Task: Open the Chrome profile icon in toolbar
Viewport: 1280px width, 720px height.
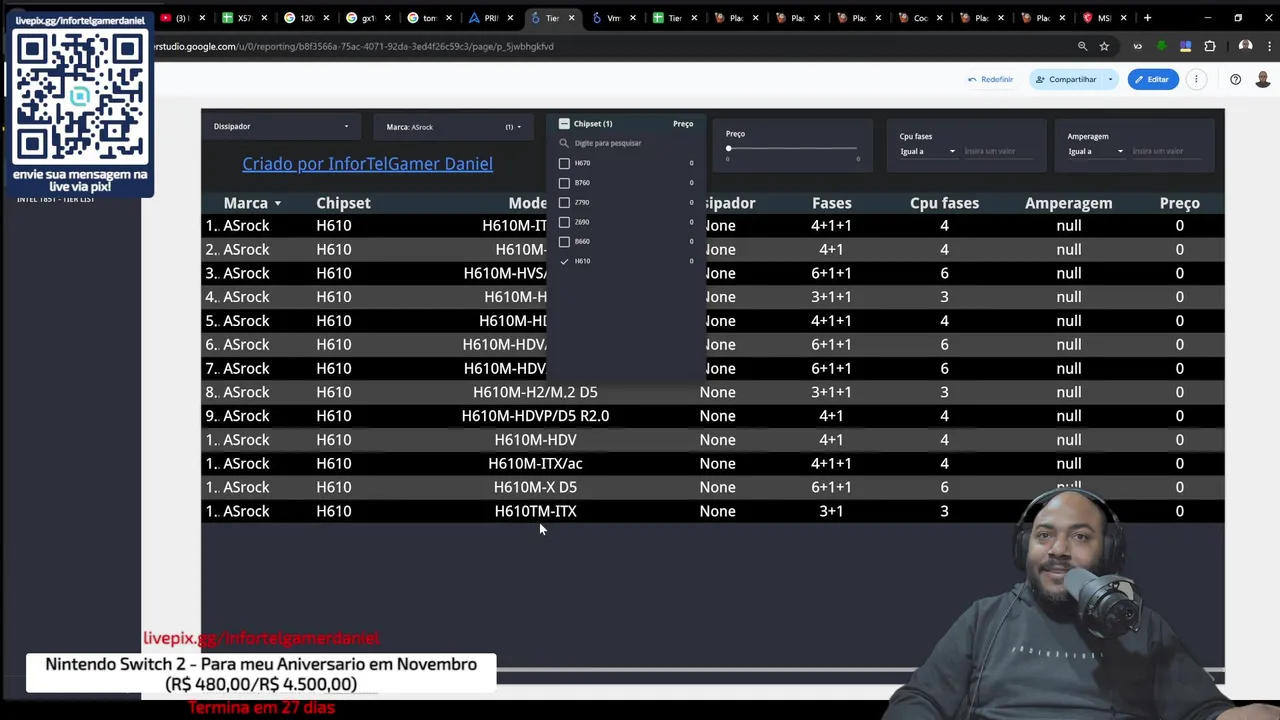Action: point(1245,46)
